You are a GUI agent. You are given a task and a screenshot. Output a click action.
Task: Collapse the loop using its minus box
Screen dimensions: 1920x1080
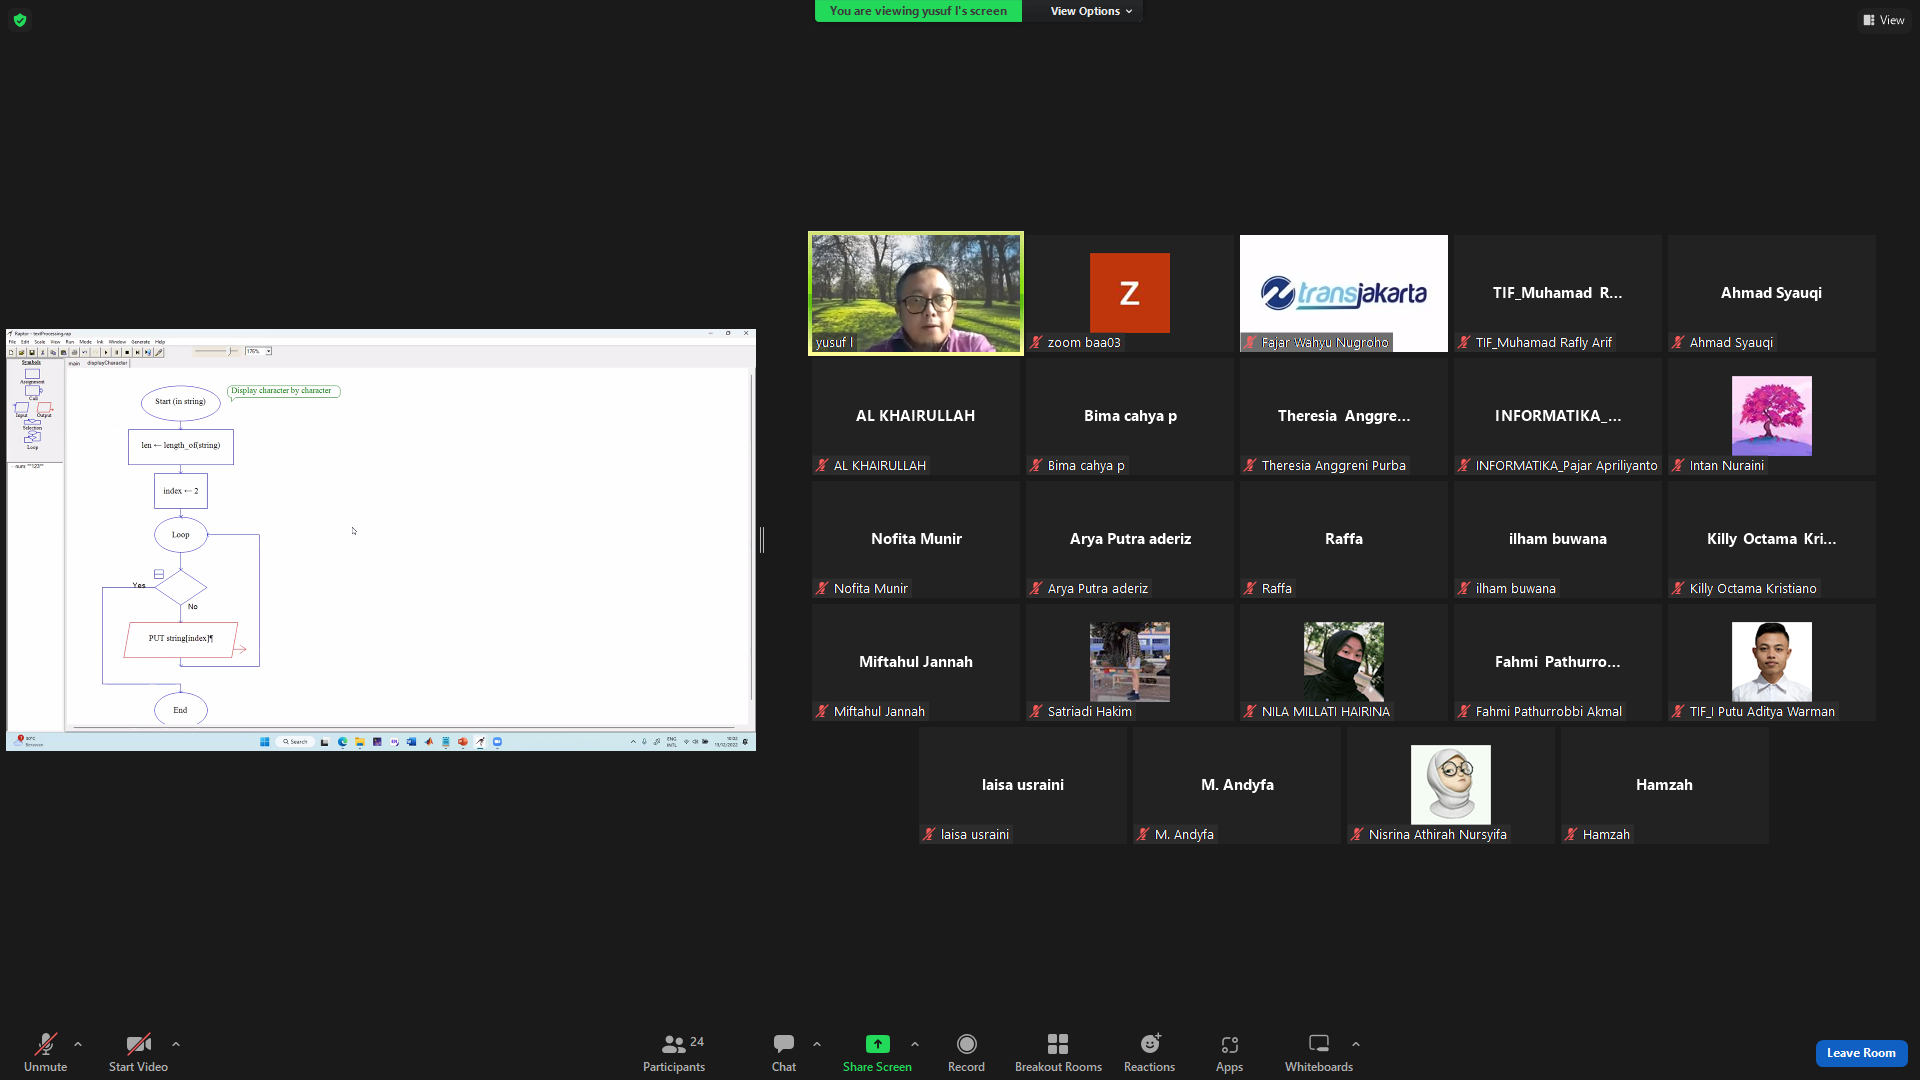click(x=159, y=574)
